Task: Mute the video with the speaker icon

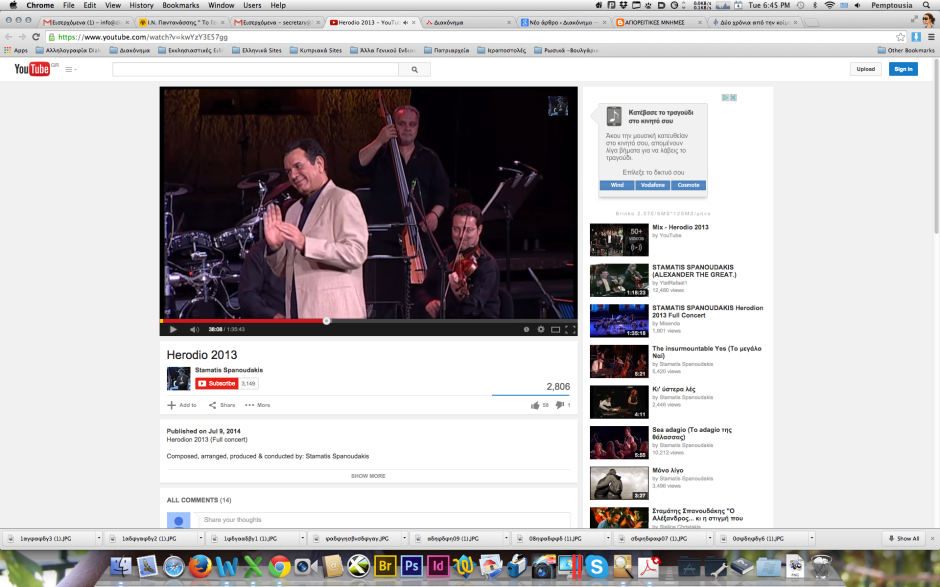Action: click(x=194, y=329)
